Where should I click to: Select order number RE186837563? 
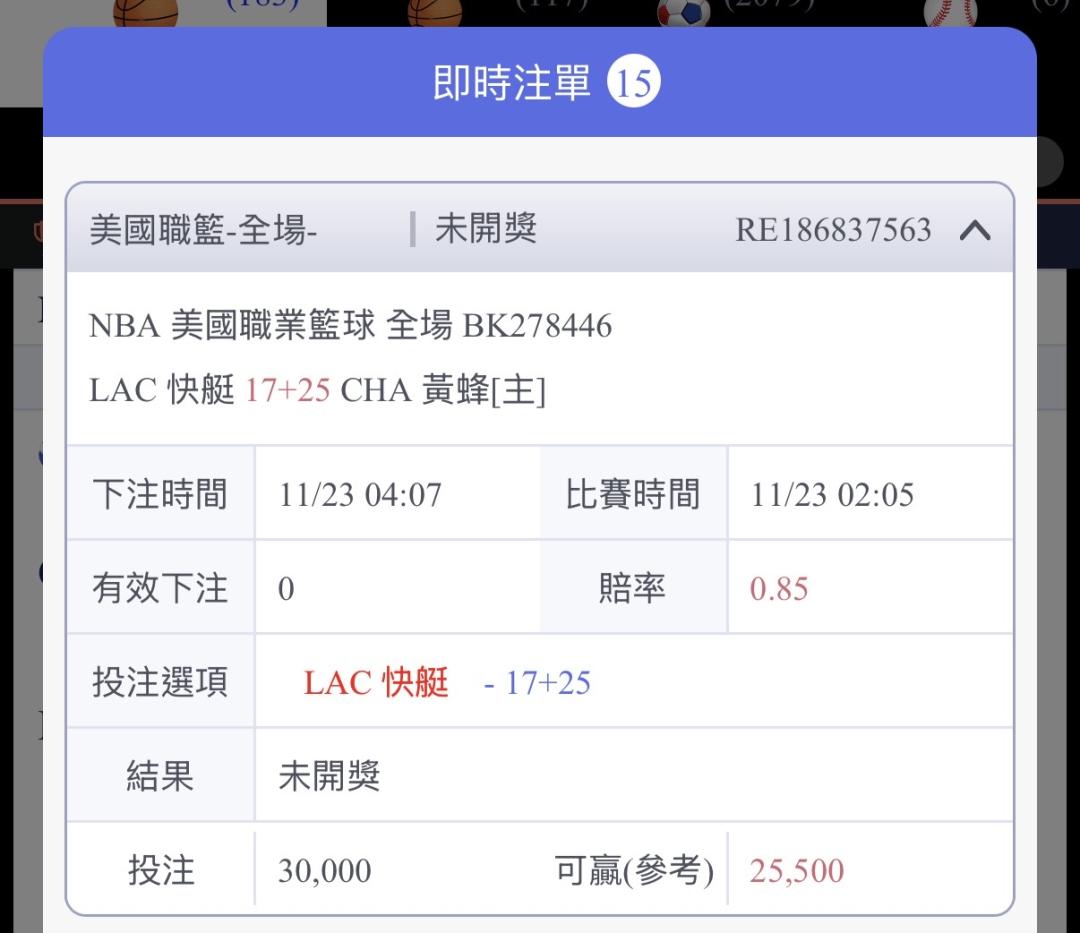coord(833,231)
